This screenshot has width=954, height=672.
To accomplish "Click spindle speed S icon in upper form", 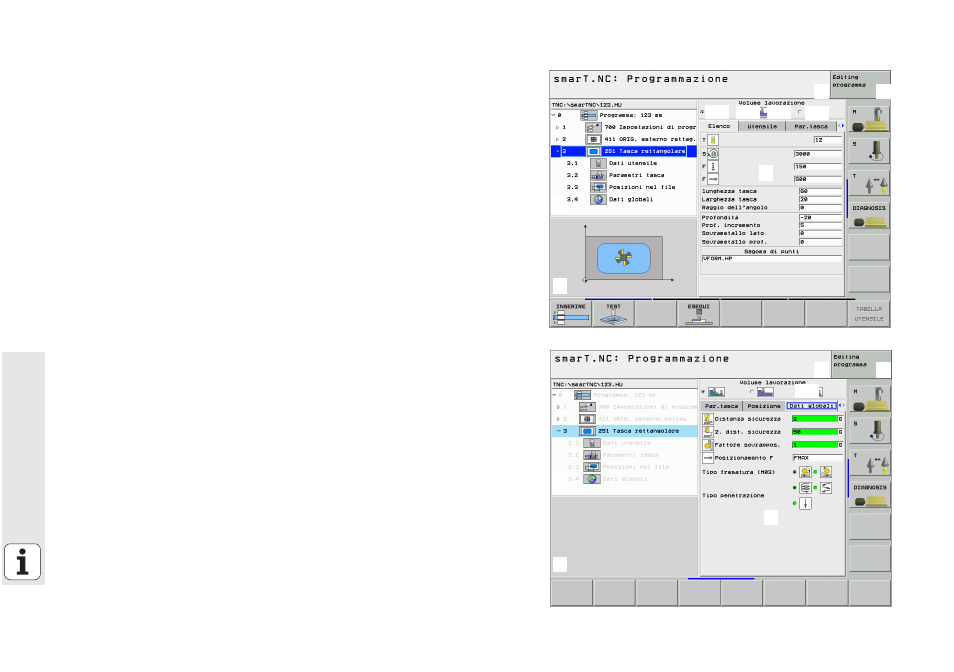I will [713, 154].
